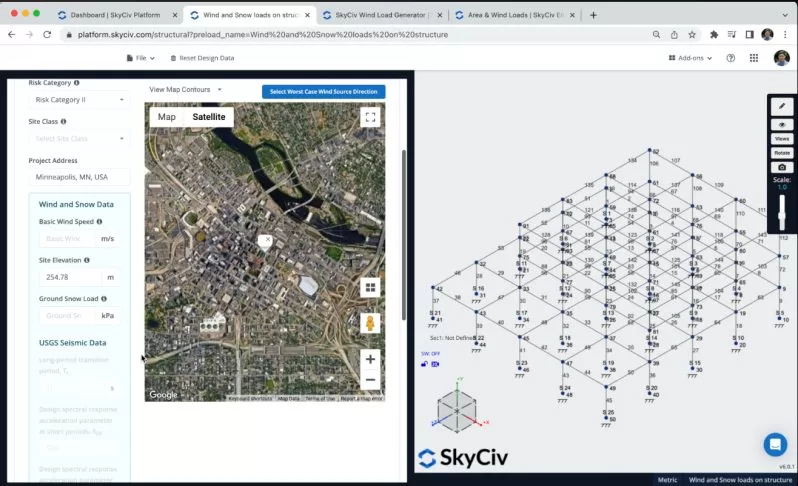Viewport: 798px width, 486px height.
Task: Click the Basic Wind Speed input
Action: (67, 239)
